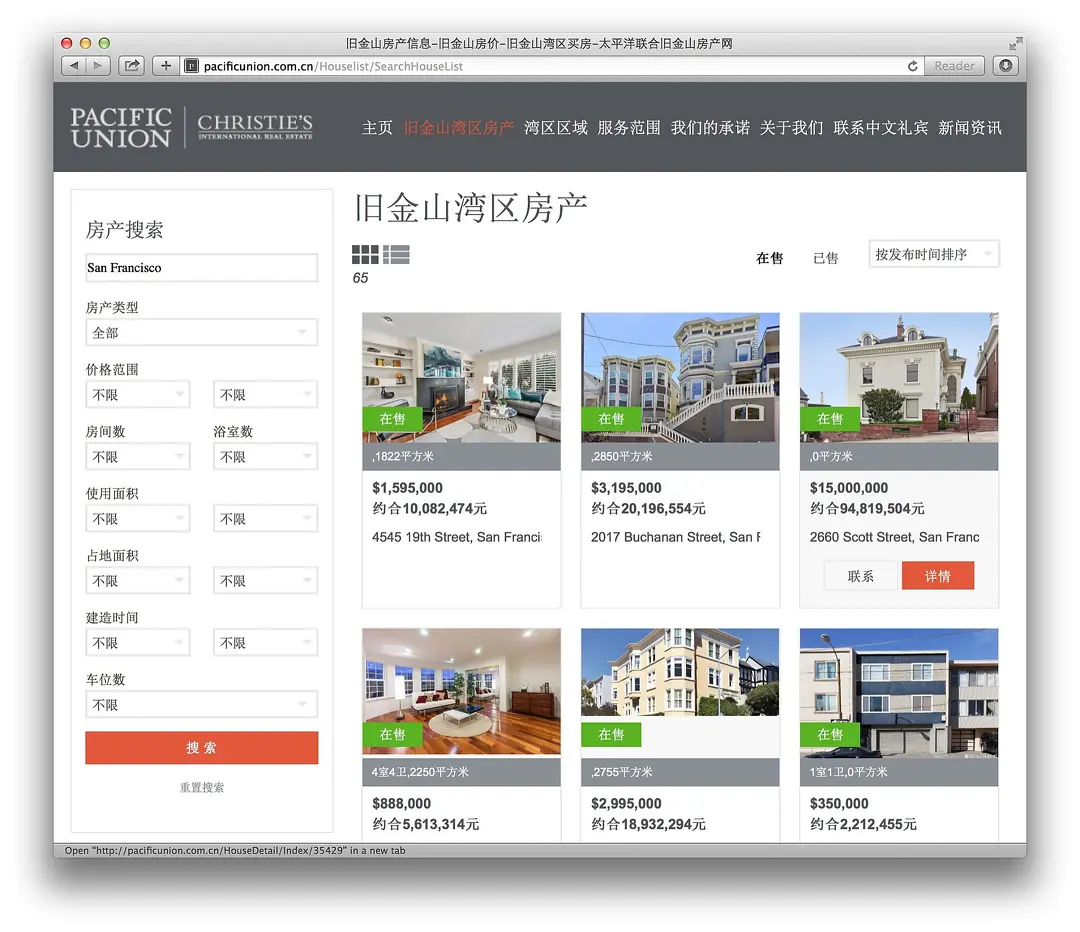Click the Pacific Union Christie's logo
Screen dimensions: 1080x932
click(x=192, y=128)
